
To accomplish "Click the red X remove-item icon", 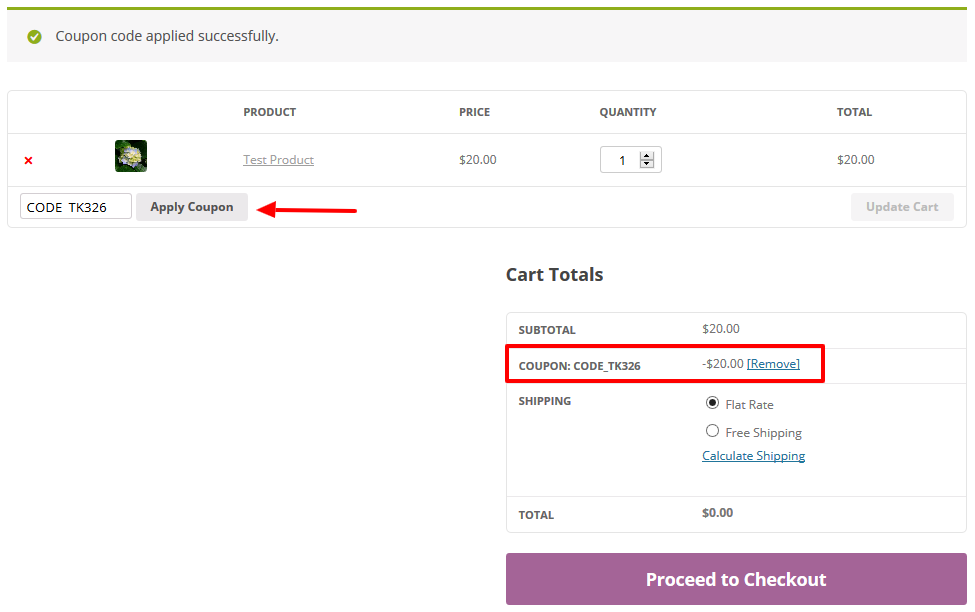I will coord(28,160).
